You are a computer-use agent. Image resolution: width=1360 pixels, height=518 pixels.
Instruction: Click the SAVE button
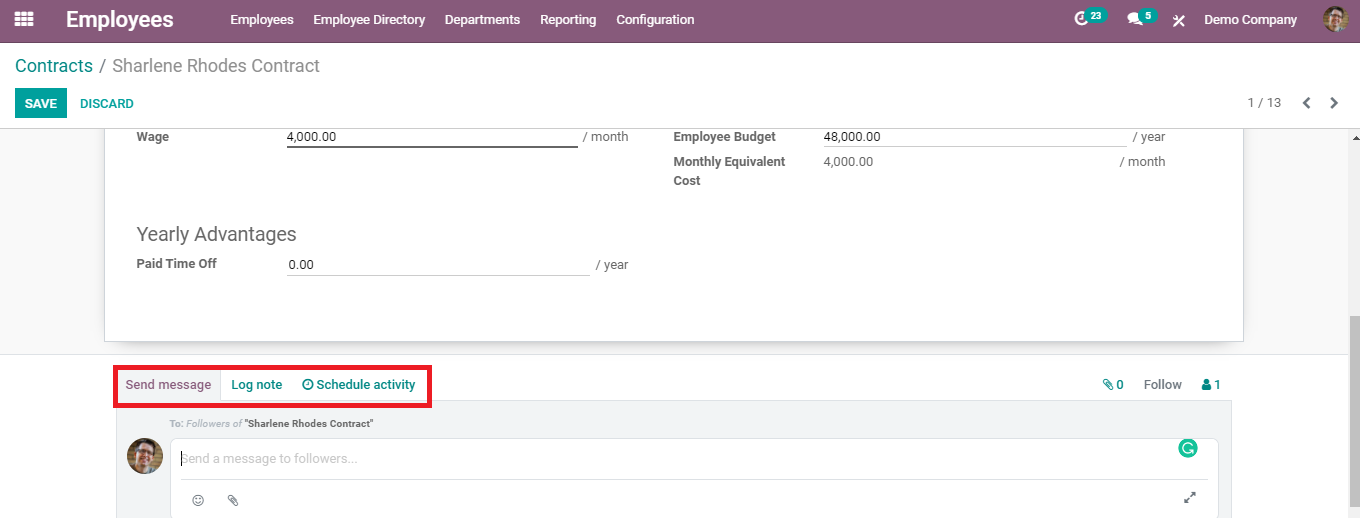point(41,104)
